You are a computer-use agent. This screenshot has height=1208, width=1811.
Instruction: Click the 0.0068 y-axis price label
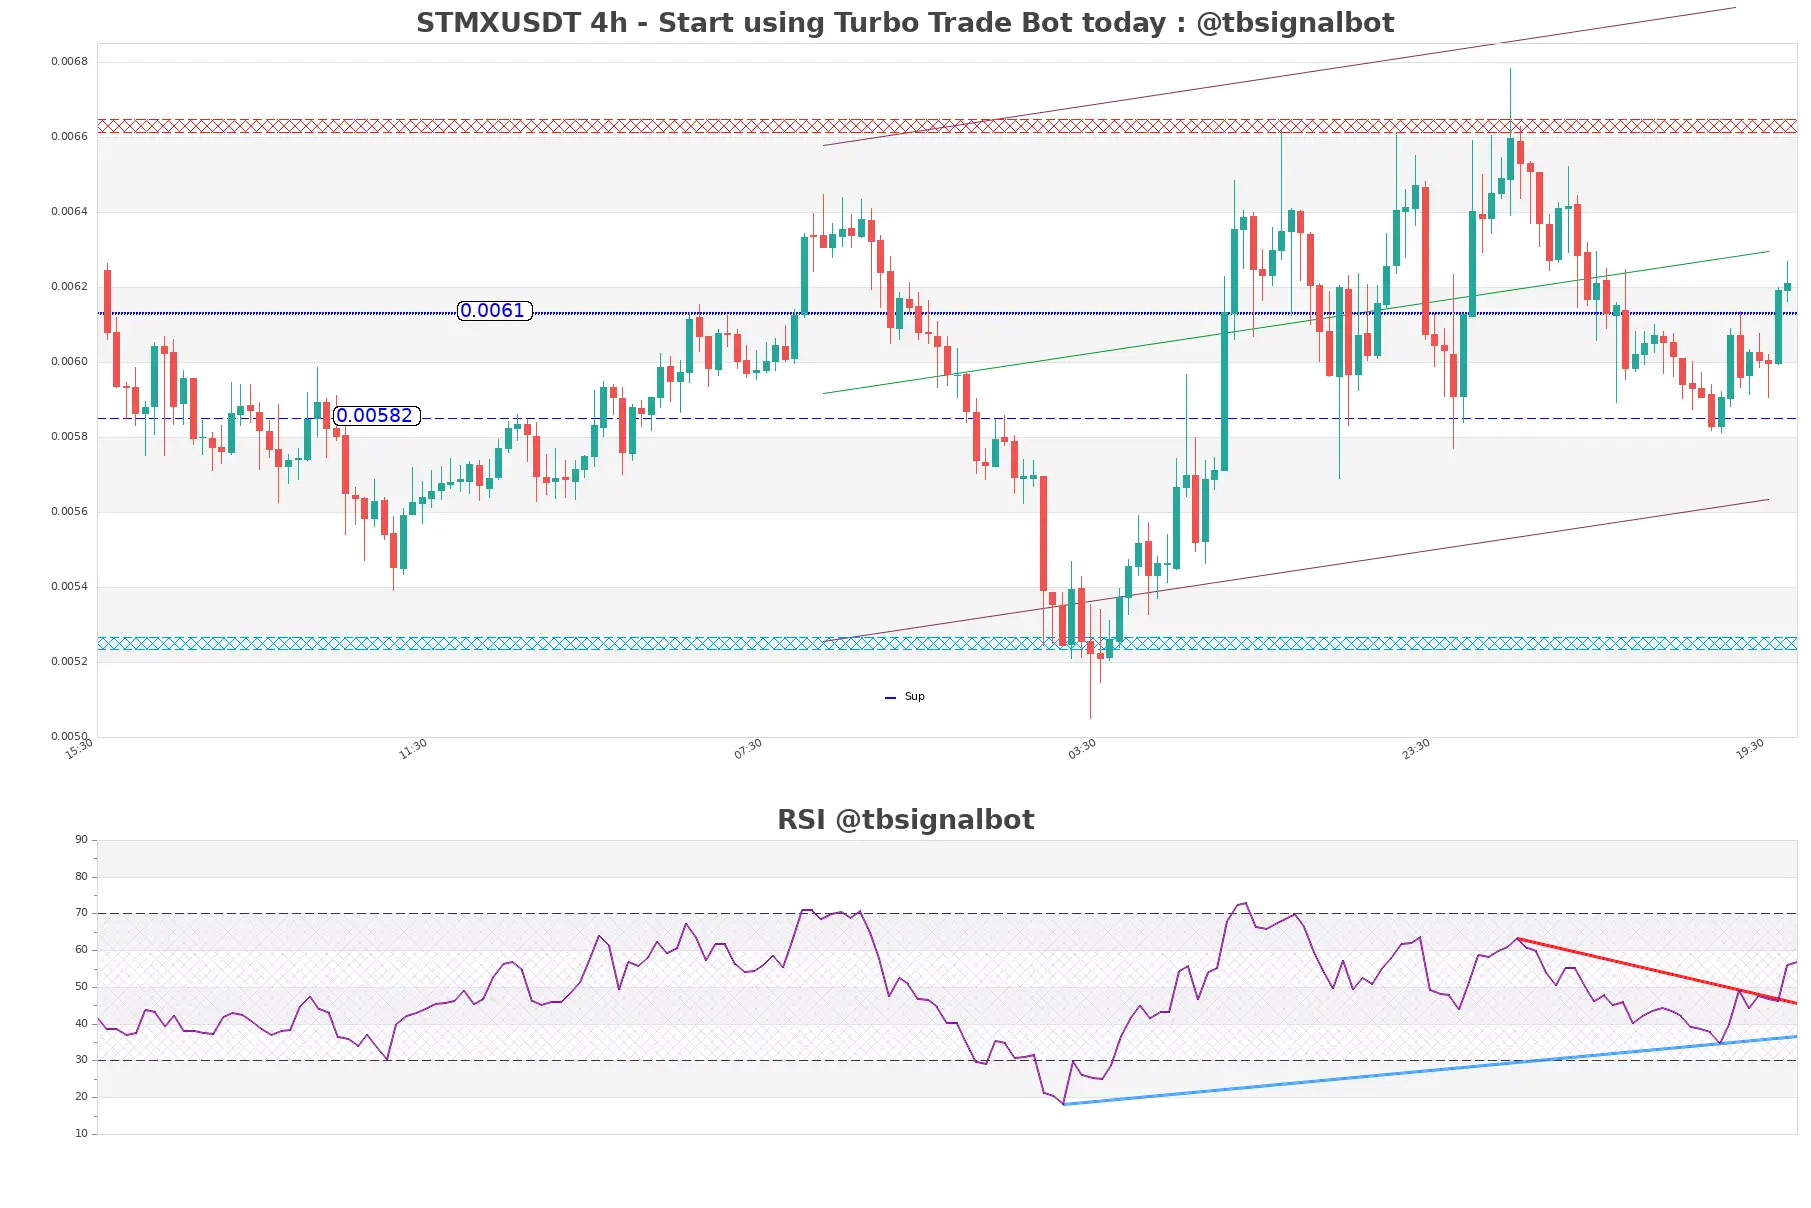(70, 62)
